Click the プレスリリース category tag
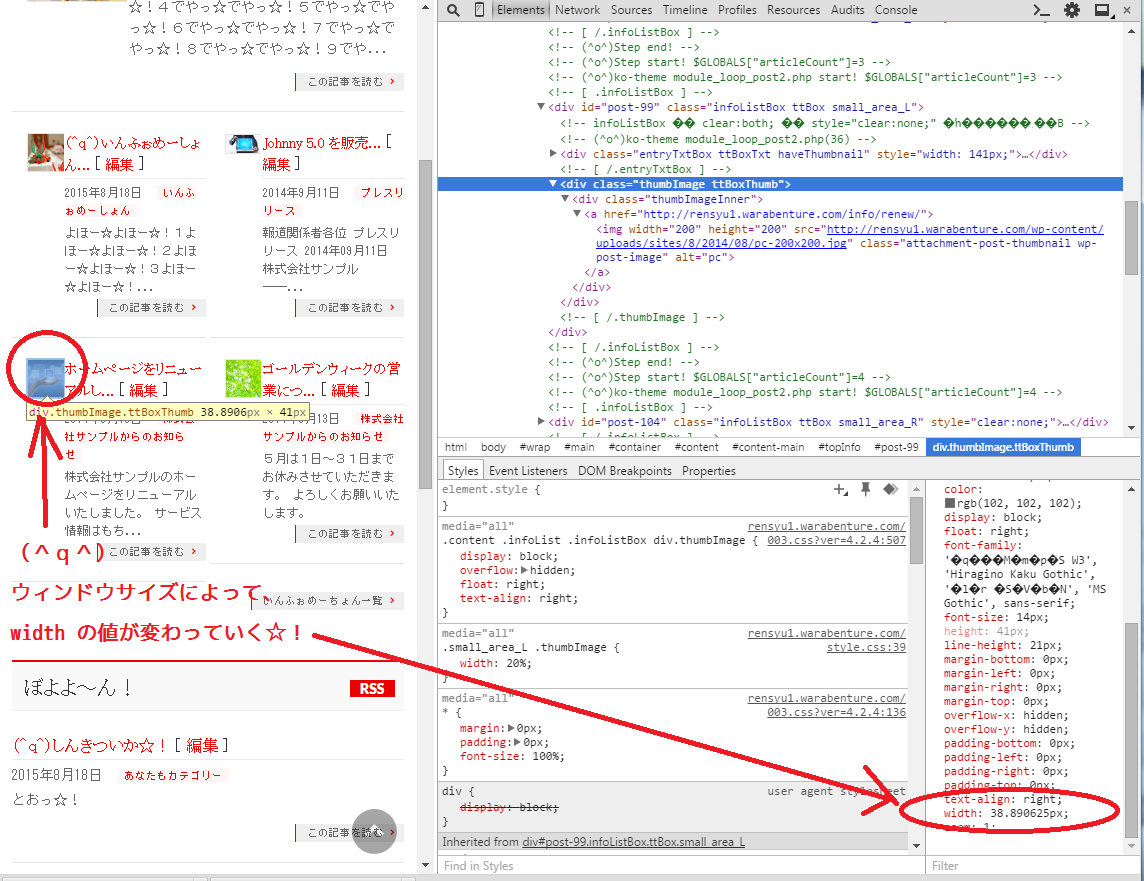This screenshot has width=1144, height=881. pos(333,201)
